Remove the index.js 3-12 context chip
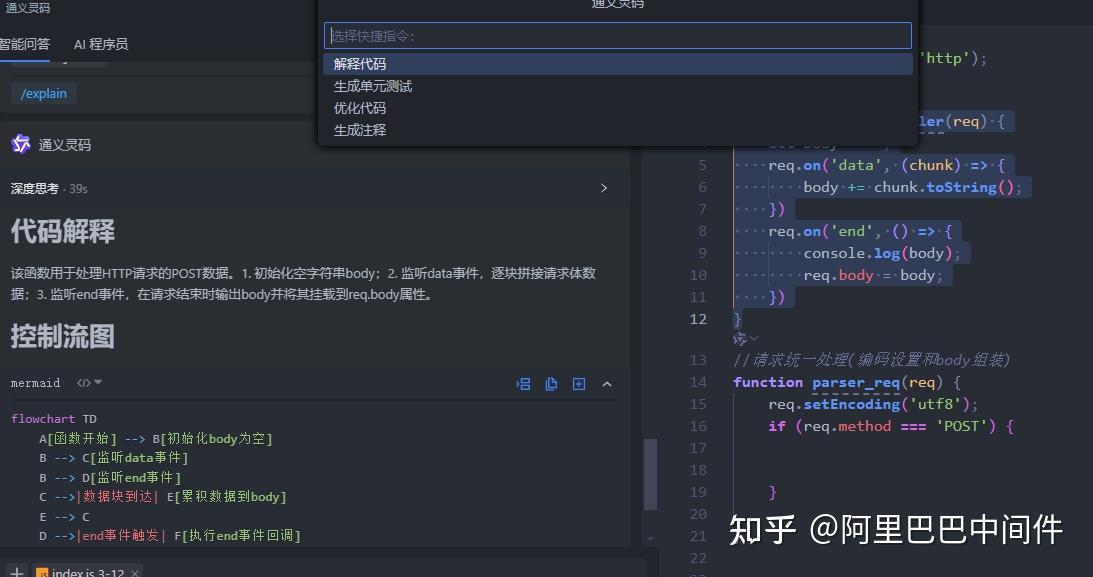This screenshot has height=577, width=1093. click(135, 573)
